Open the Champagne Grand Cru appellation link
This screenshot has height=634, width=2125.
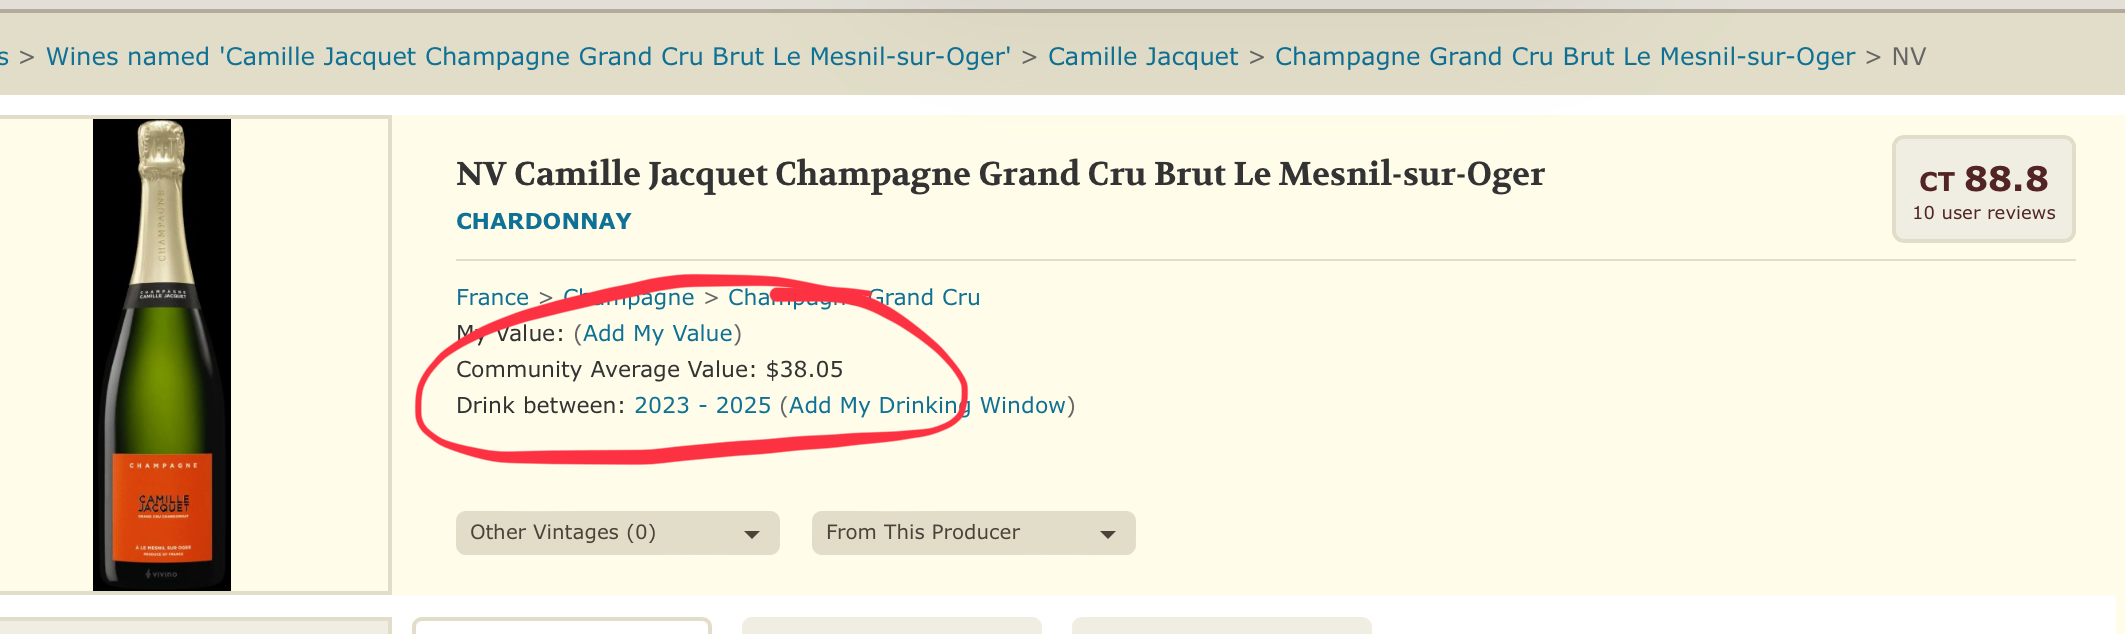(854, 297)
